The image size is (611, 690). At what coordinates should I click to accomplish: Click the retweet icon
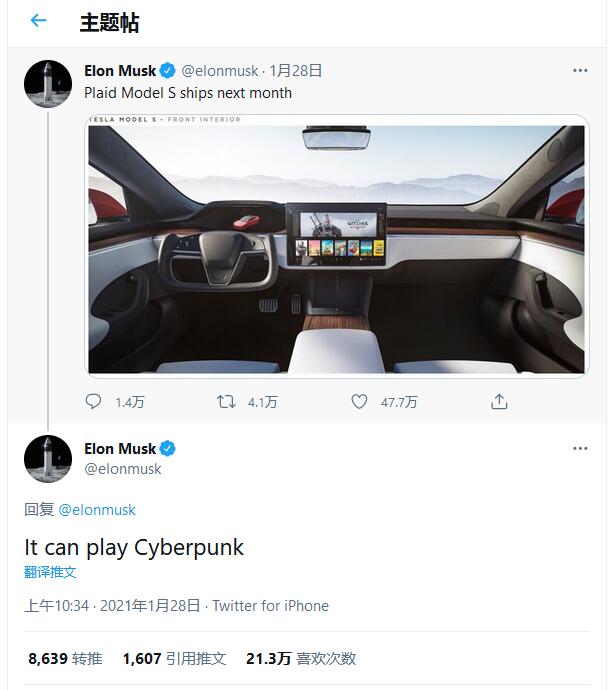pyautogui.click(x=227, y=402)
